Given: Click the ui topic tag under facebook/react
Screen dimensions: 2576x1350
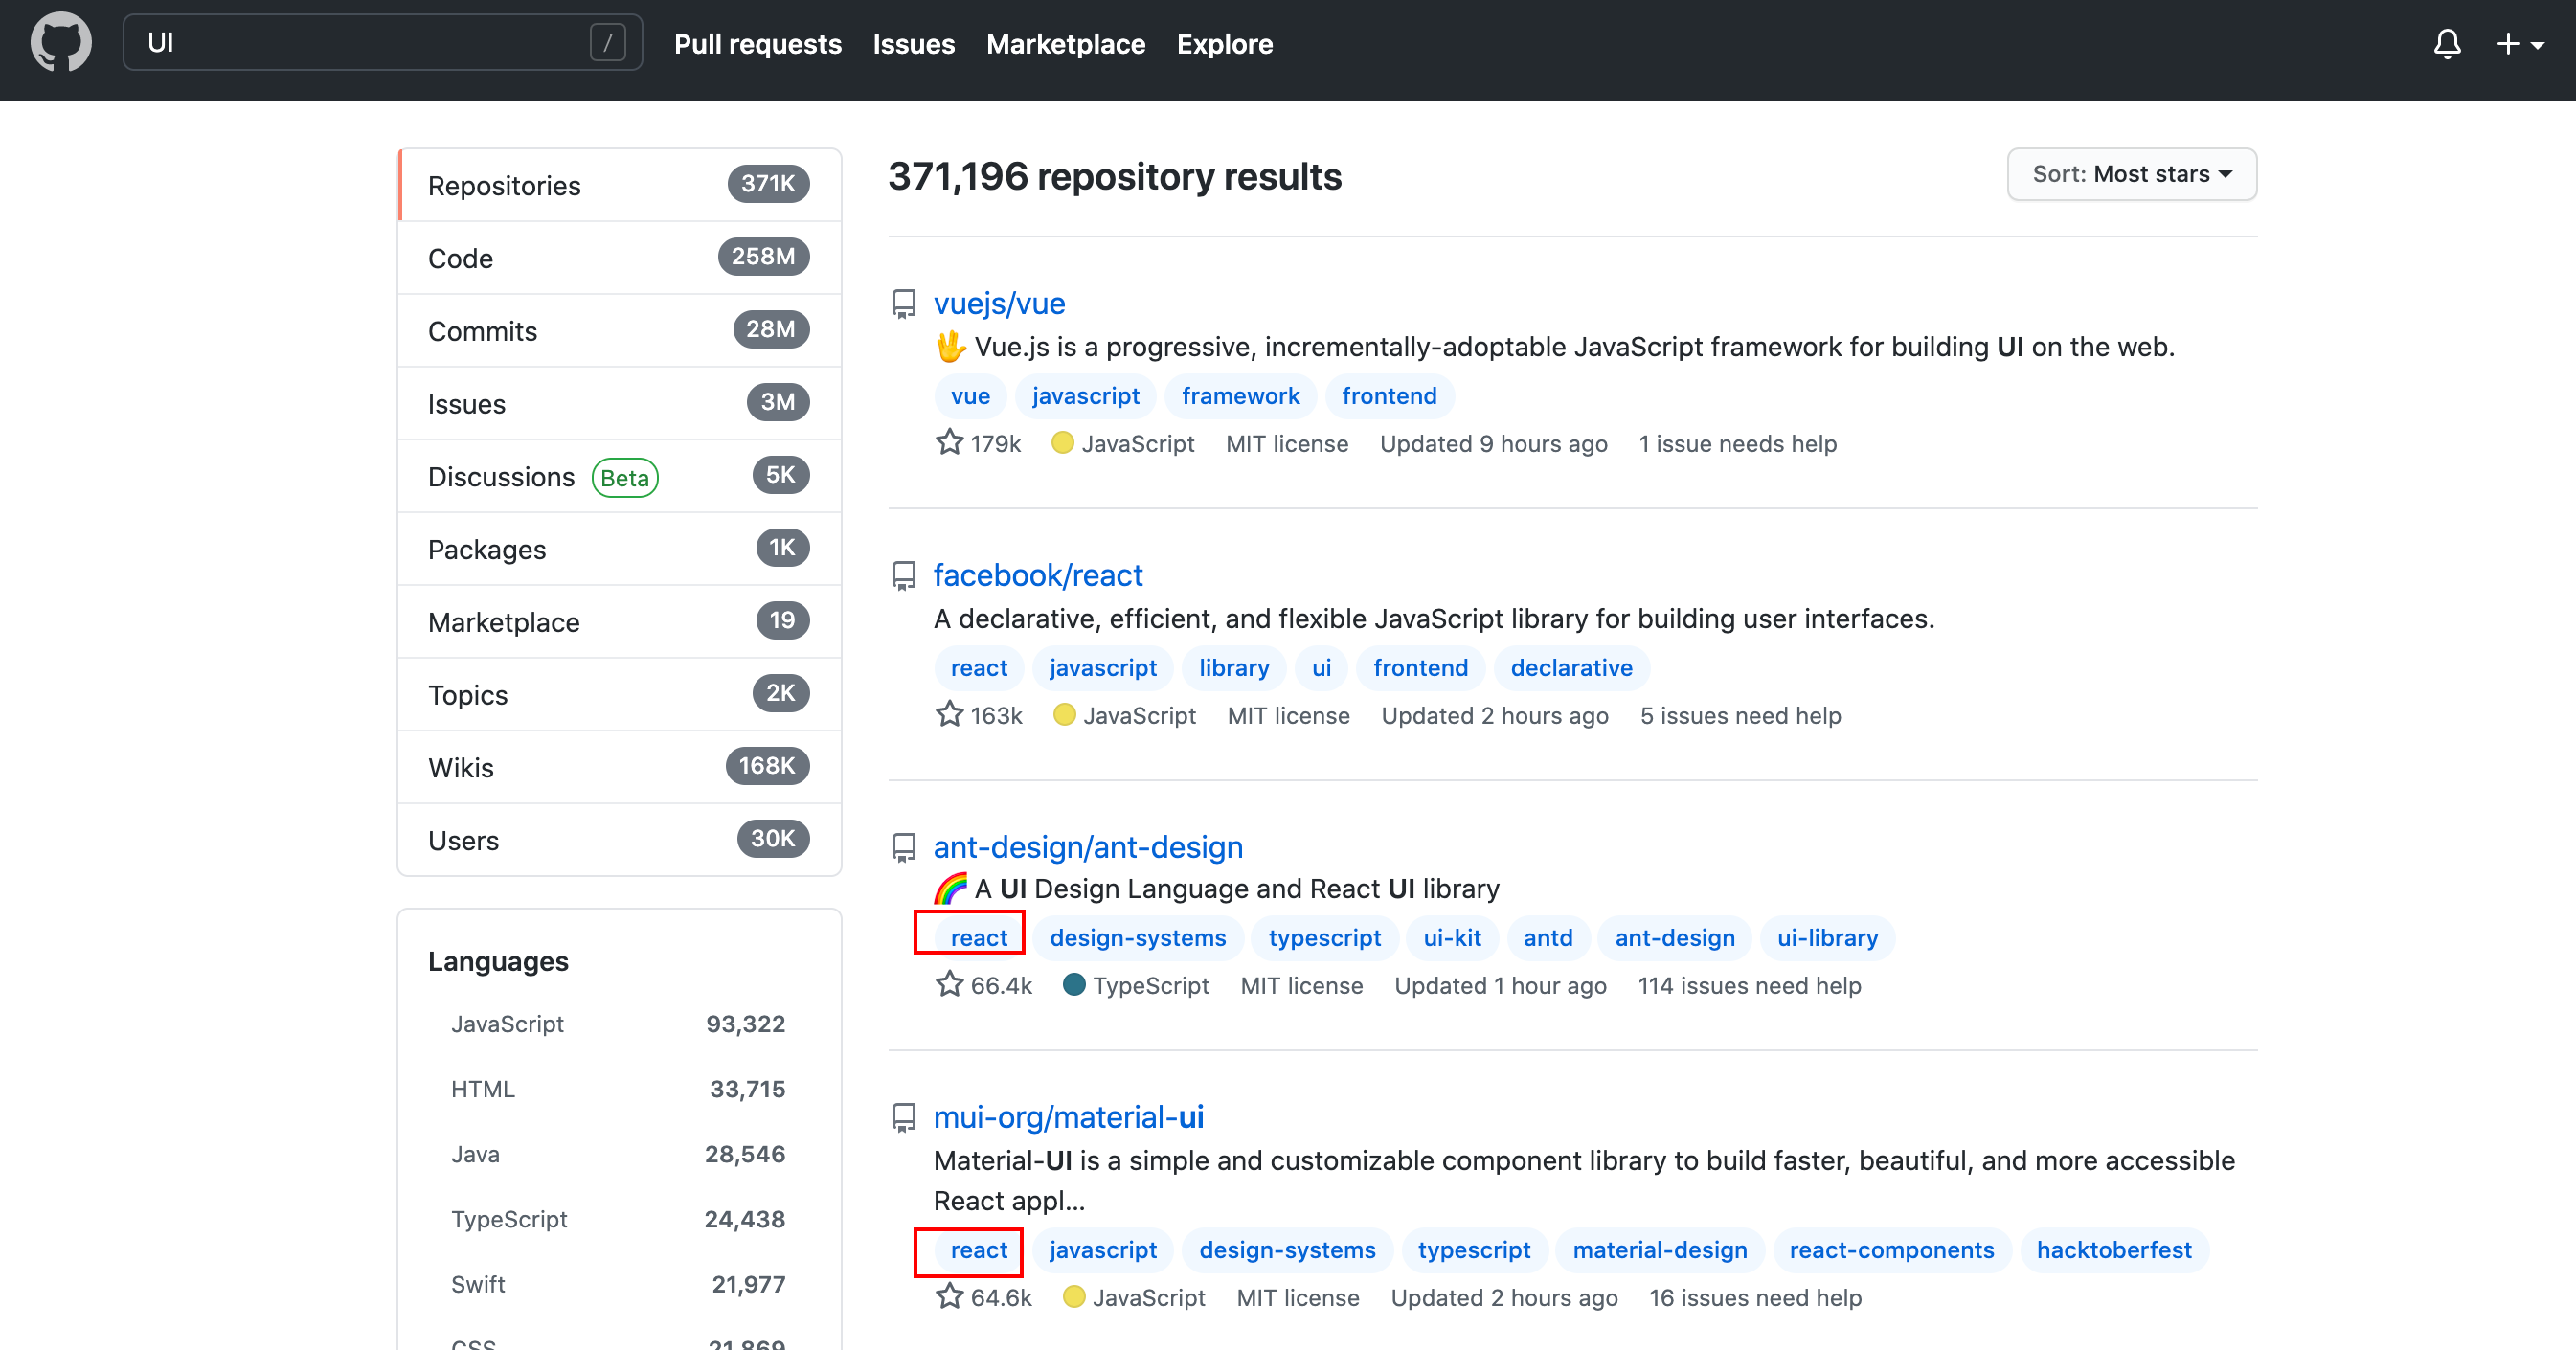Looking at the screenshot, I should tap(1321, 668).
